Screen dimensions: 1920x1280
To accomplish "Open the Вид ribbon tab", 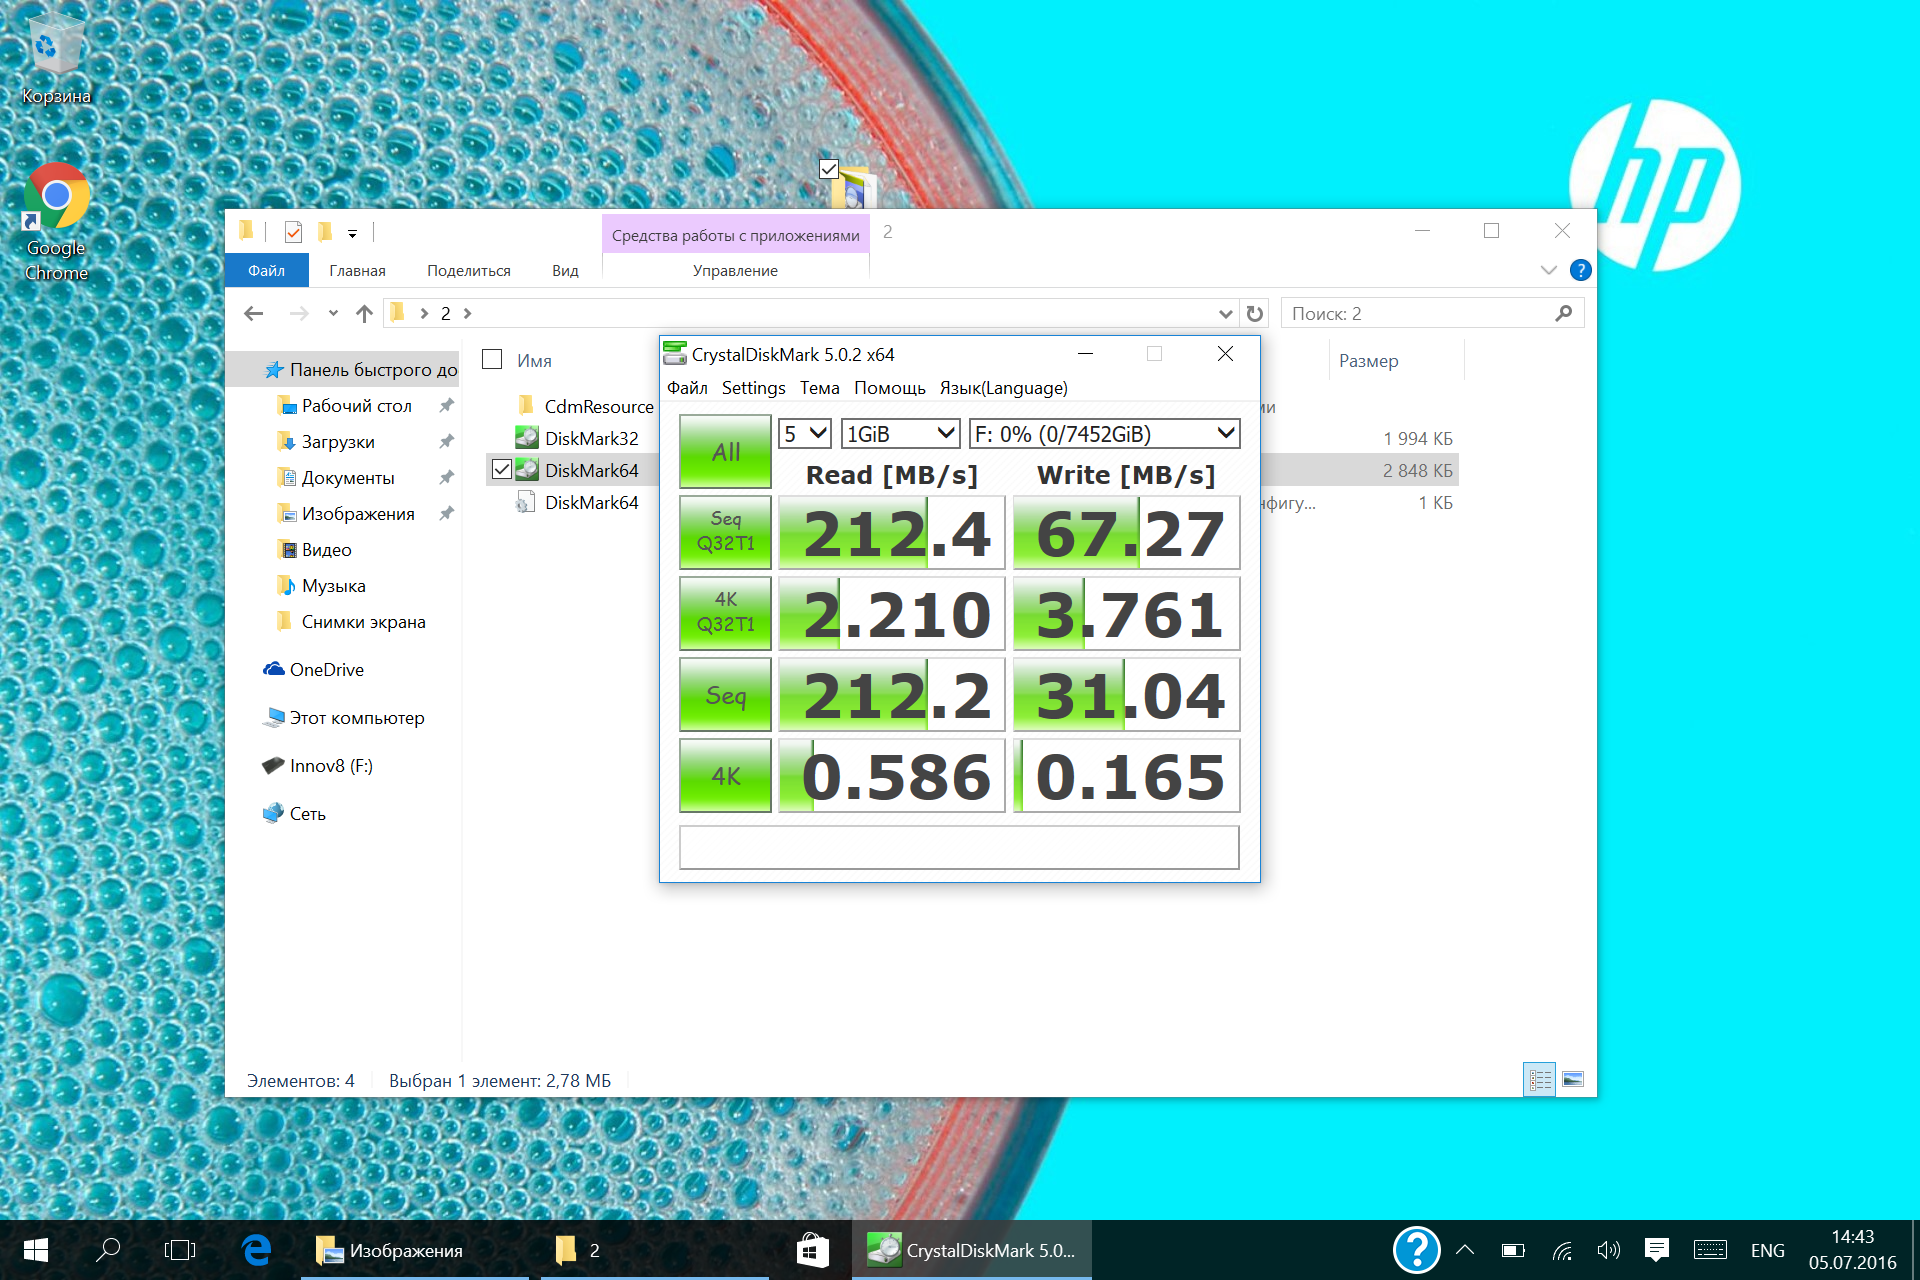I will pyautogui.click(x=565, y=271).
